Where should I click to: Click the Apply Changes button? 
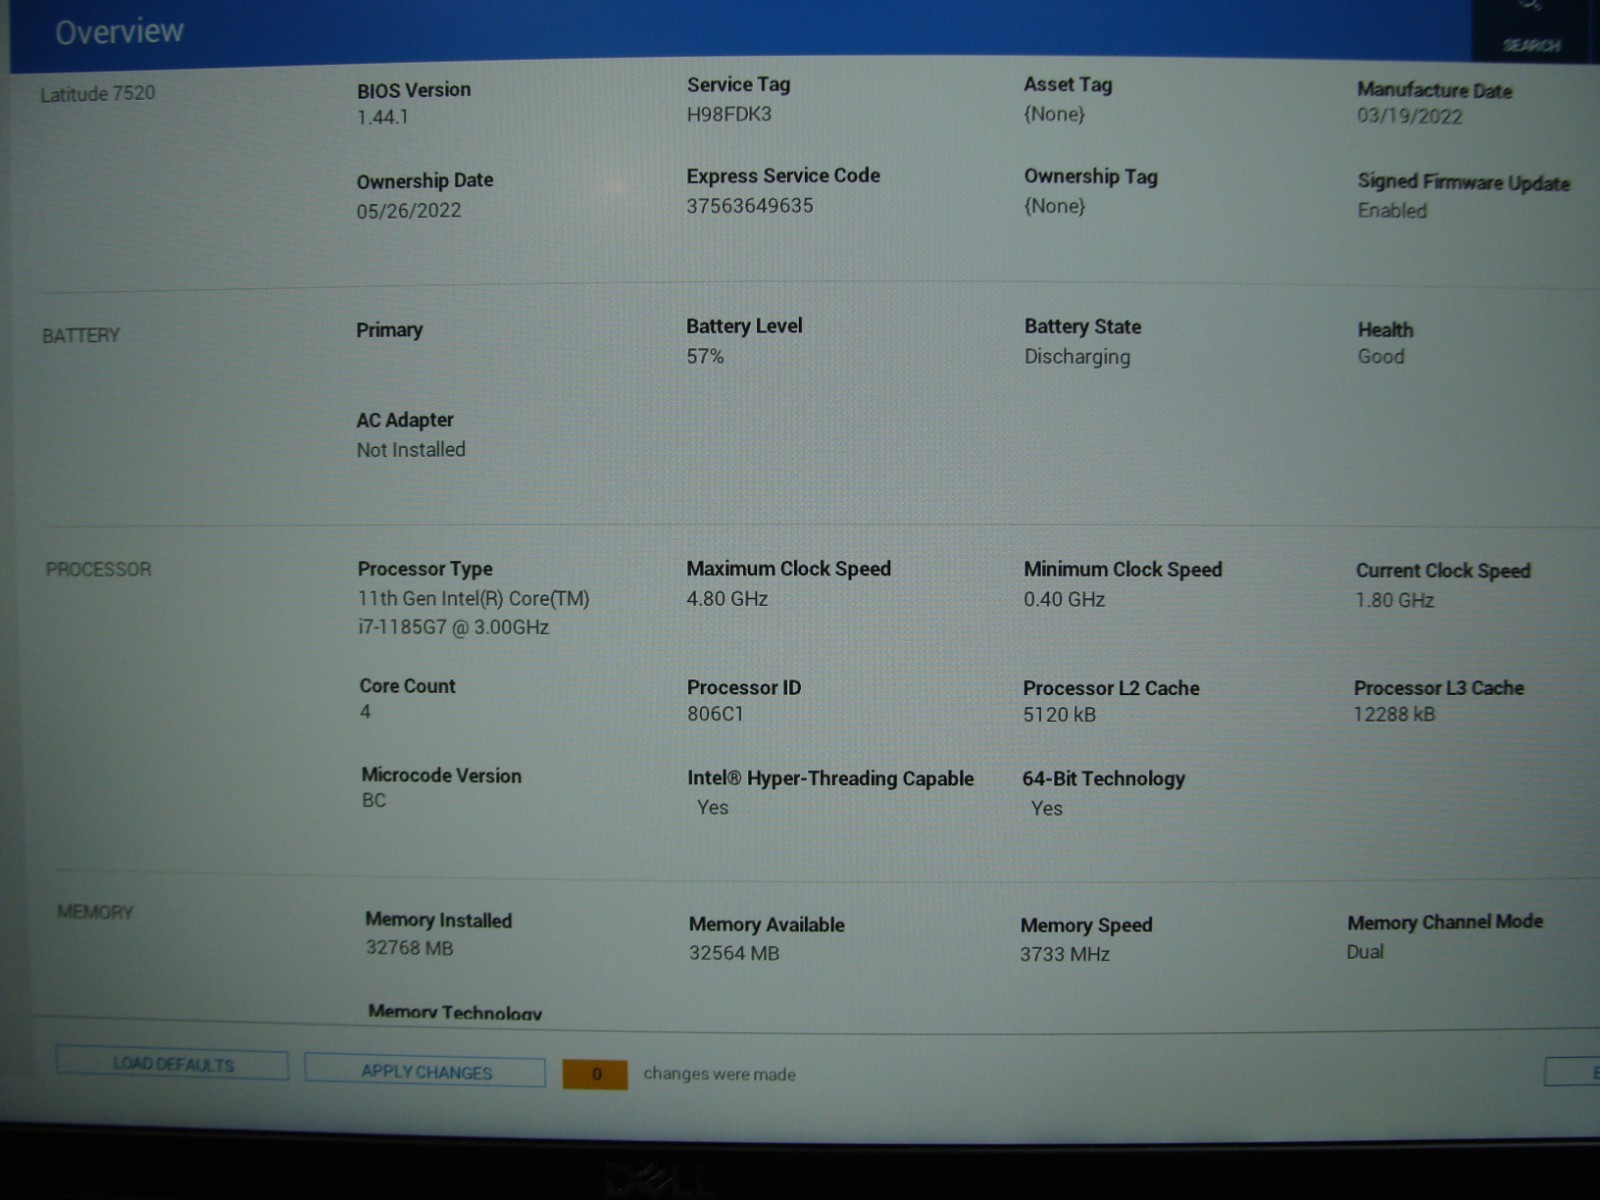tap(426, 1071)
